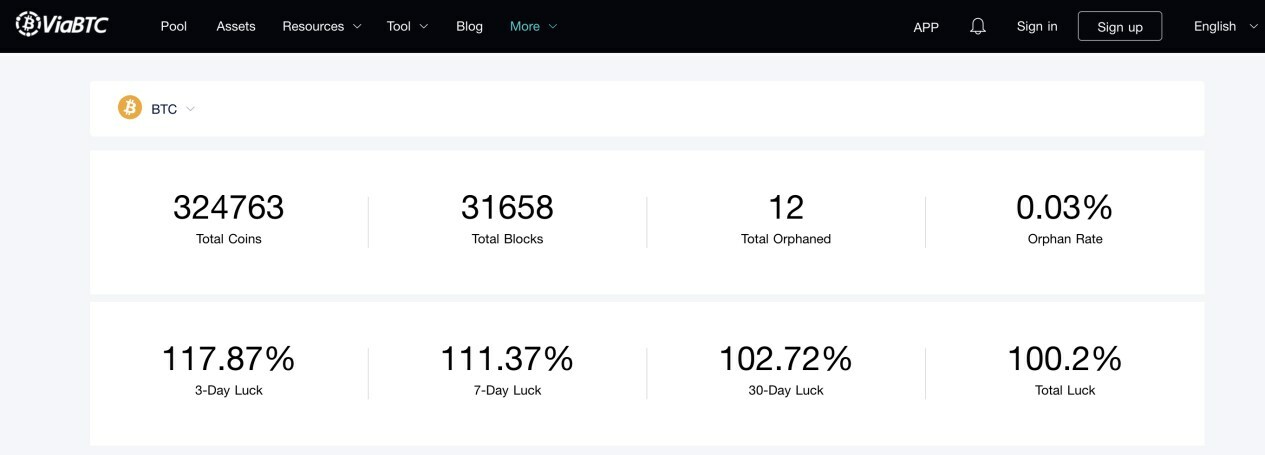The image size is (1265, 455).
Task: Click the orange Bitcoin coin icon
Action: [x=130, y=108]
